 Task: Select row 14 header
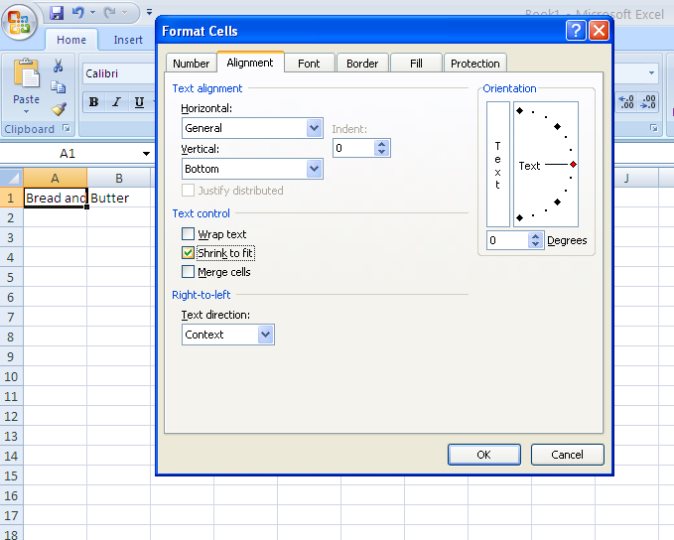(x=11, y=456)
